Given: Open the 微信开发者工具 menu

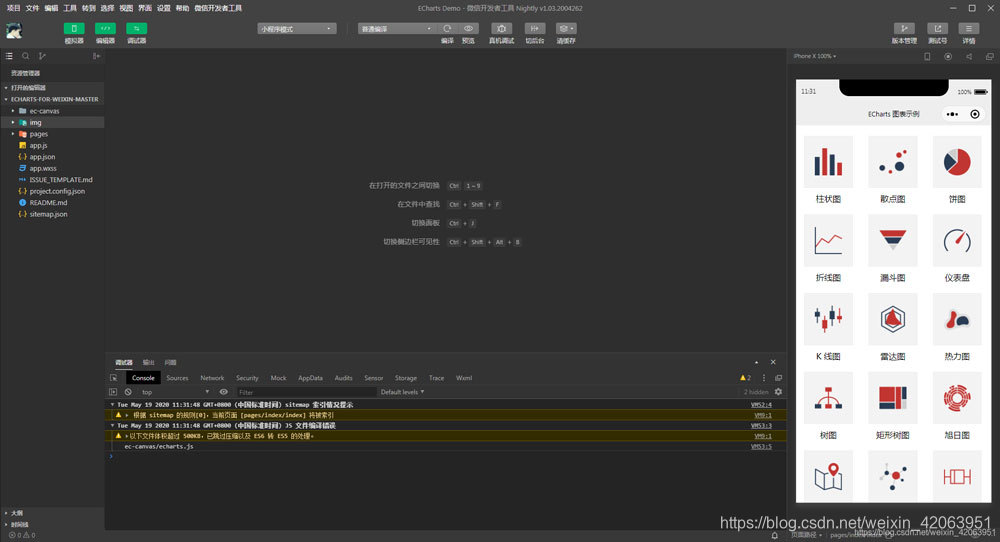Looking at the screenshot, I should (218, 8).
